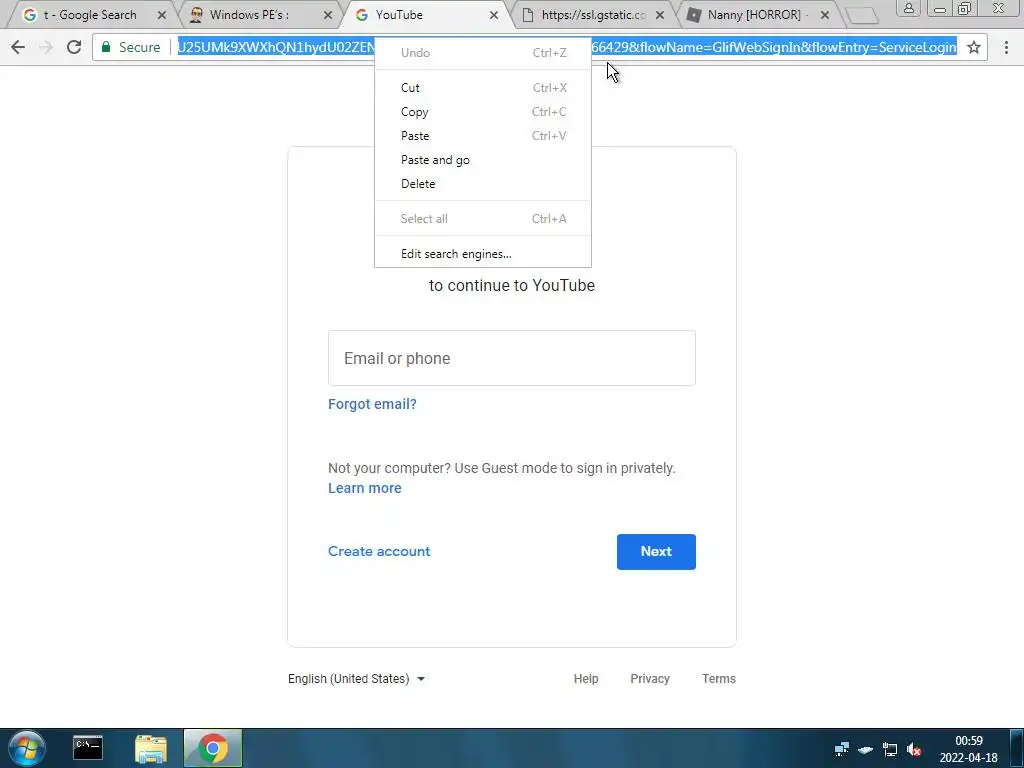The height and width of the screenshot is (768, 1024).
Task: Click the "to continue to YouTube" text
Action: tap(511, 285)
